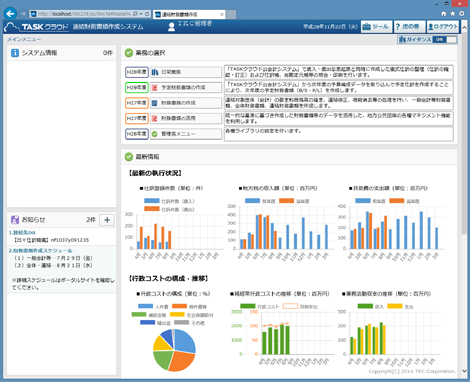Image resolution: width=470 pixels, height=383 pixels.
Task: Click the plus icon in お知らせ panel
Action: point(107,220)
